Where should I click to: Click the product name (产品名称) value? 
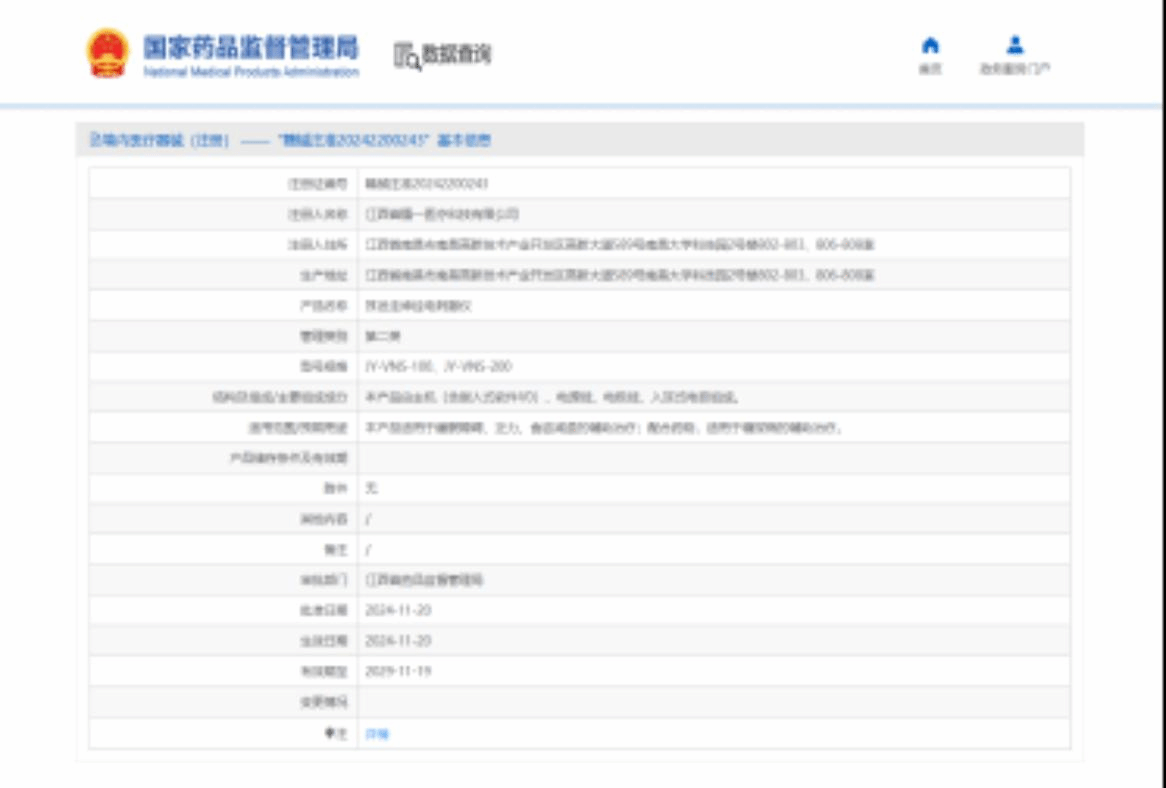(418, 306)
